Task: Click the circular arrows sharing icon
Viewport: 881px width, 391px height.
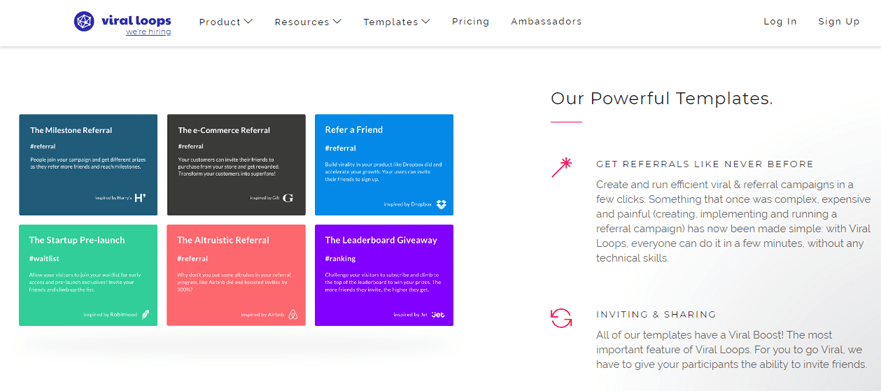Action: pyautogui.click(x=561, y=317)
